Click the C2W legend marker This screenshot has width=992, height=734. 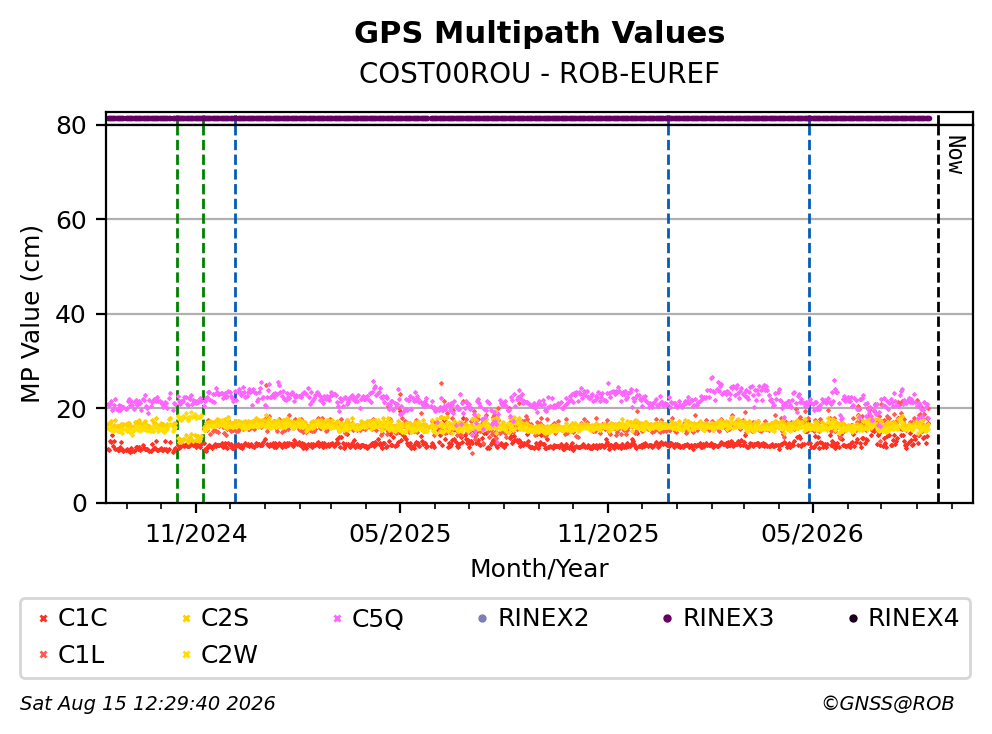[x=187, y=655]
